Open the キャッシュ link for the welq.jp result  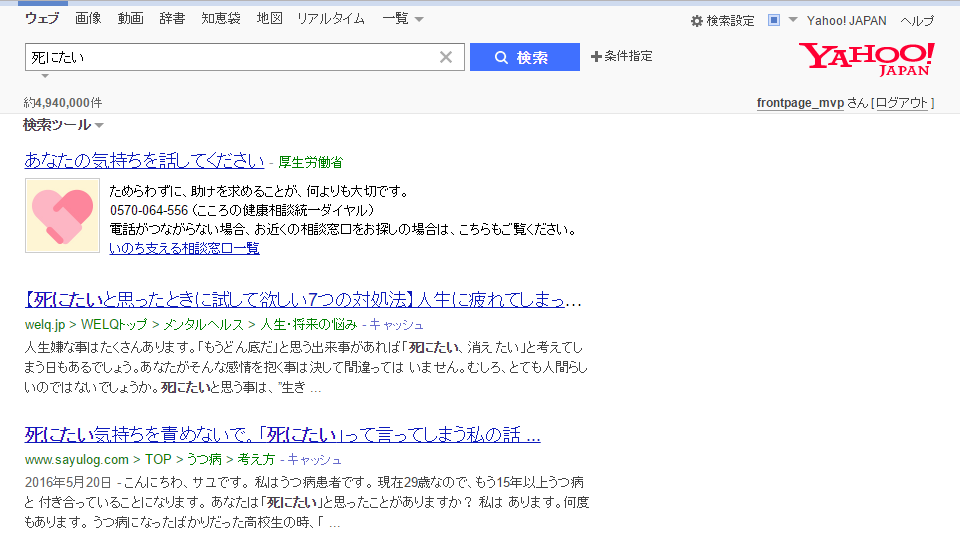[x=396, y=324]
